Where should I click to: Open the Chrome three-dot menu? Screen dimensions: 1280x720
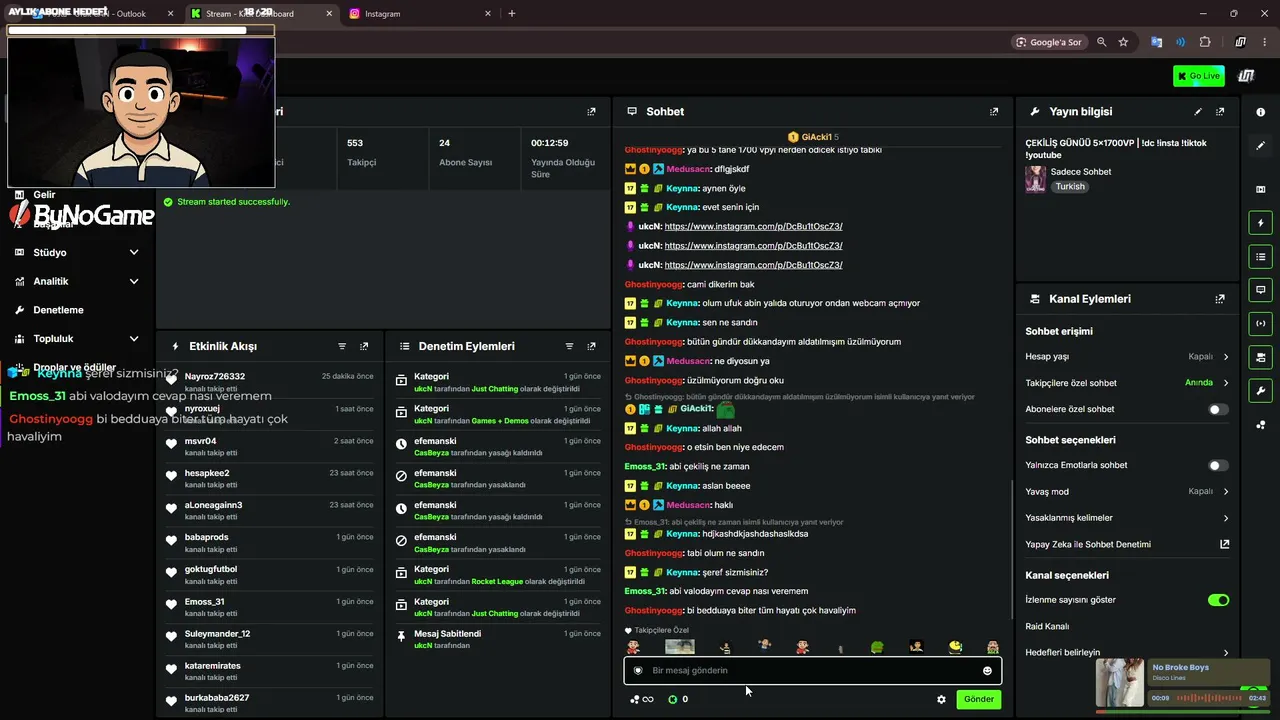[x=1265, y=42]
